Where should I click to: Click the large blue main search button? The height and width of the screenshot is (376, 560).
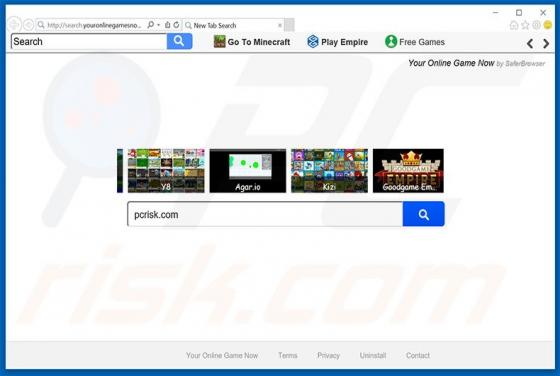point(424,214)
